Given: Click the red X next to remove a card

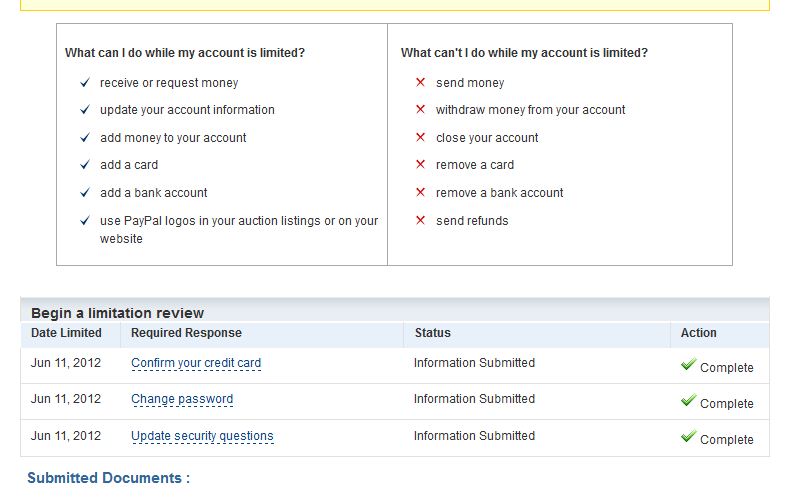Looking at the screenshot, I should pyautogui.click(x=421, y=164).
